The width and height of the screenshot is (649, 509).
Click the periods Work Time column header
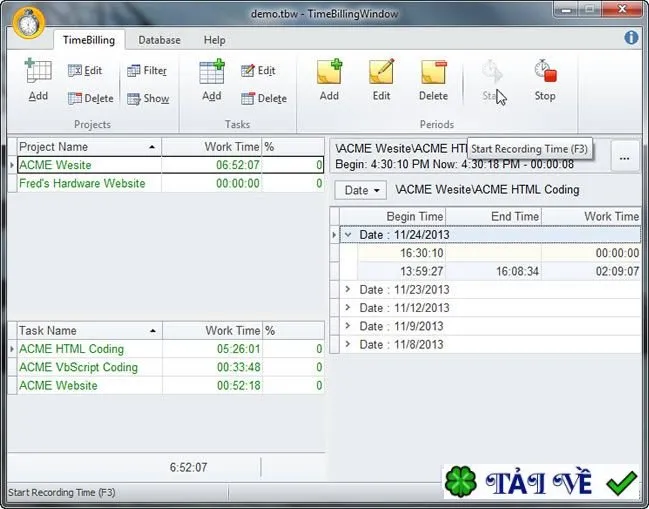[x=591, y=216]
